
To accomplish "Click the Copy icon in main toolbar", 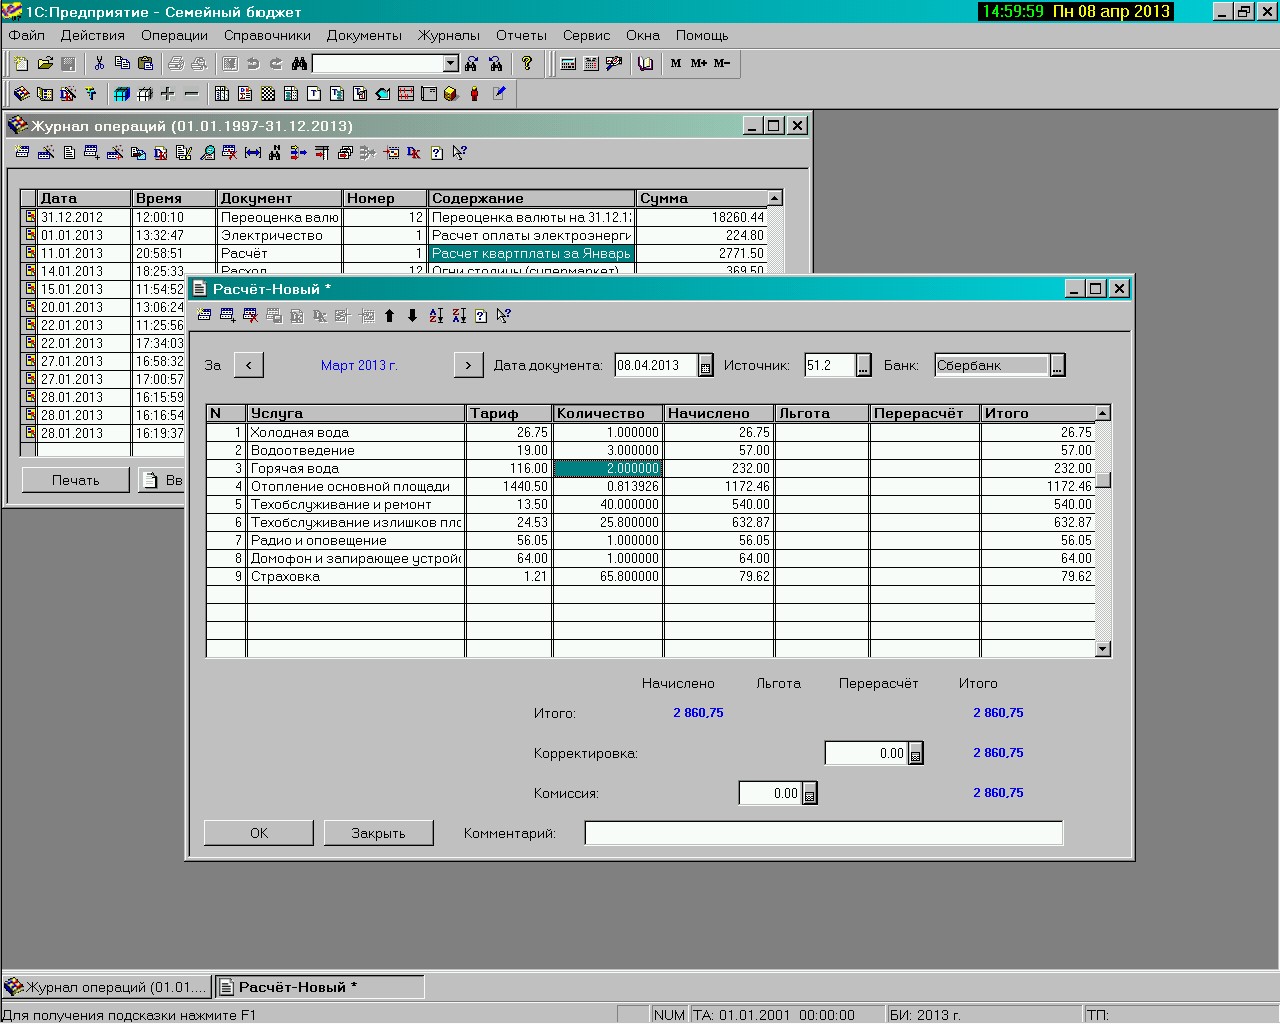I will (x=122, y=64).
